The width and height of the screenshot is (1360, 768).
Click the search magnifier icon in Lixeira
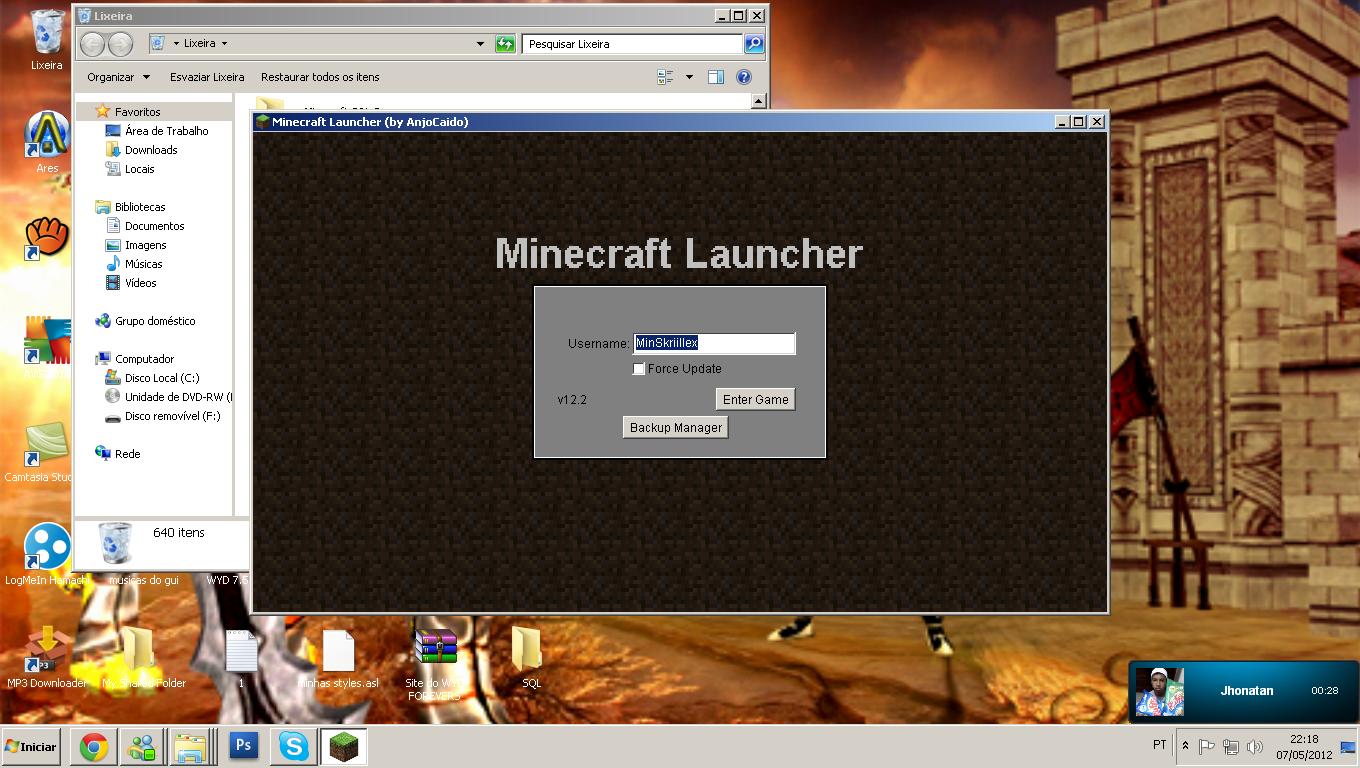754,44
